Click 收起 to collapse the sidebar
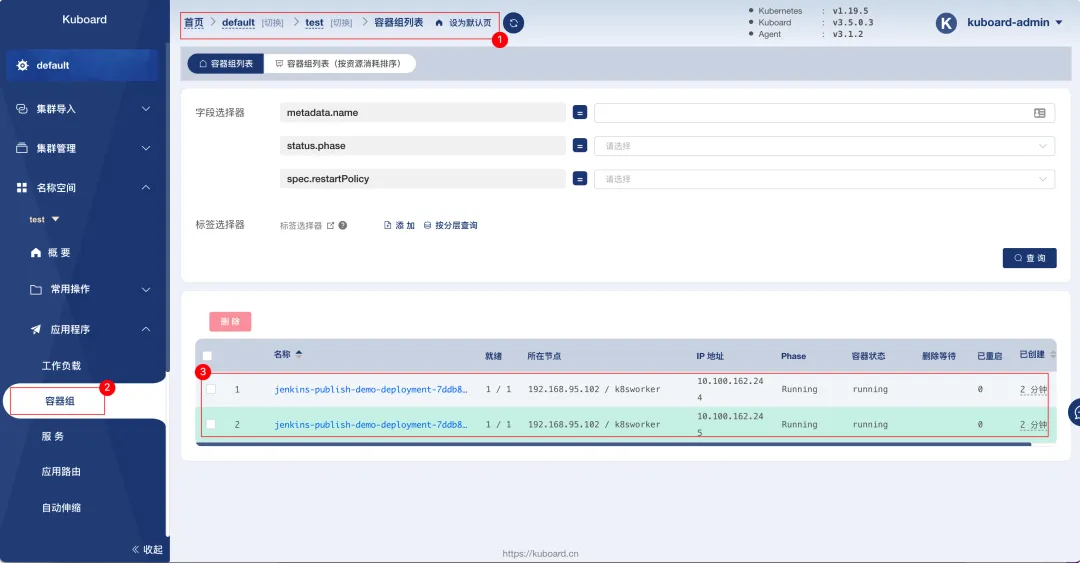The width and height of the screenshot is (1080, 563). point(153,549)
